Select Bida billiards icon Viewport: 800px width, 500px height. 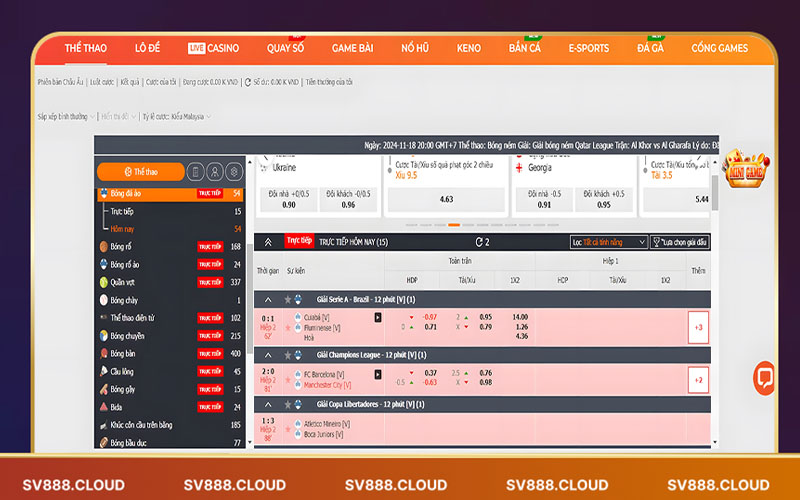coord(104,407)
